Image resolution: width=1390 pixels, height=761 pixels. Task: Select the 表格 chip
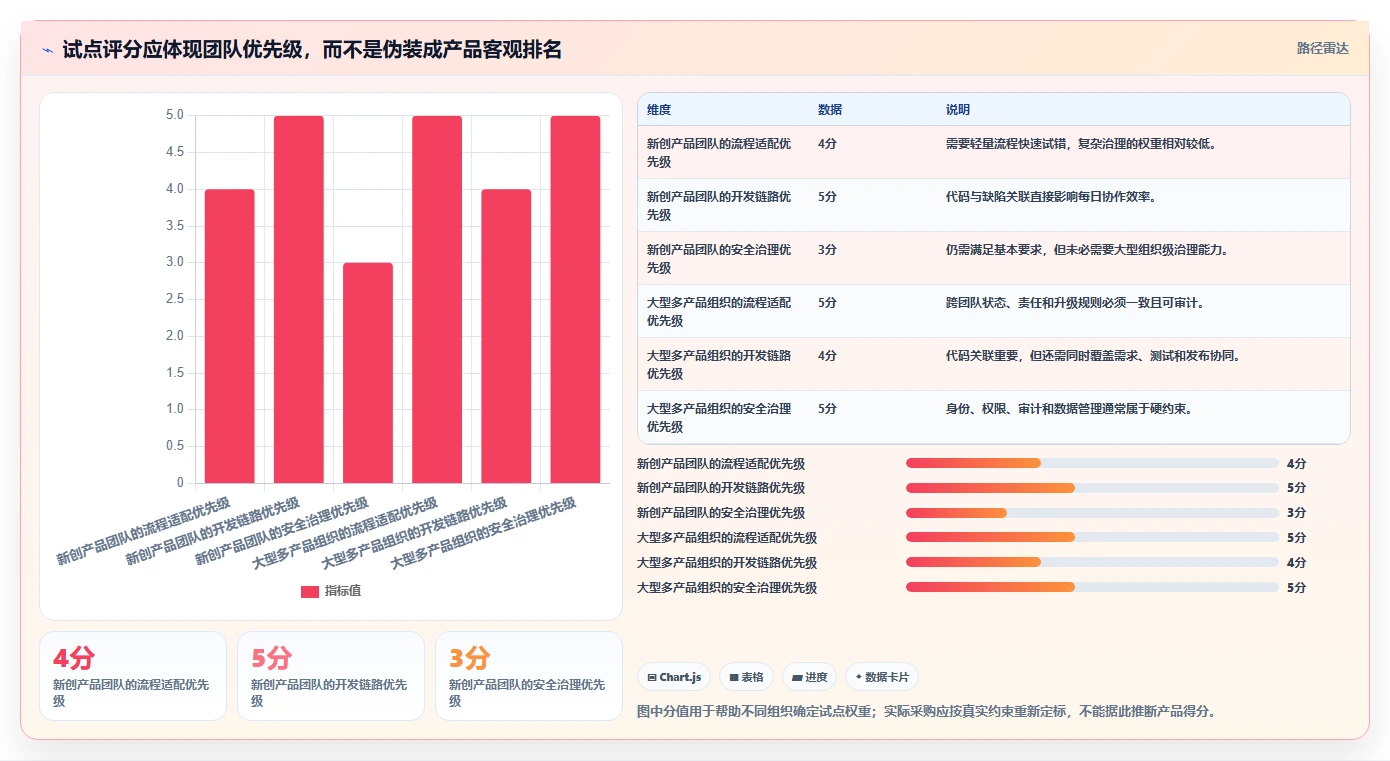point(746,677)
